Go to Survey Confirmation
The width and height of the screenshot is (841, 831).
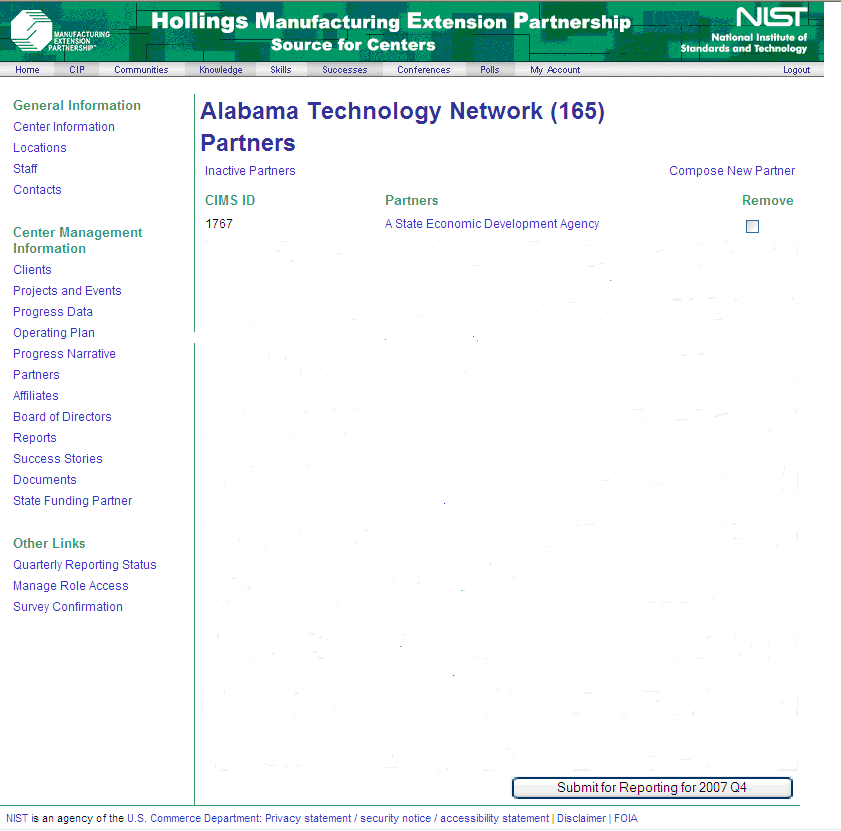[x=68, y=607]
